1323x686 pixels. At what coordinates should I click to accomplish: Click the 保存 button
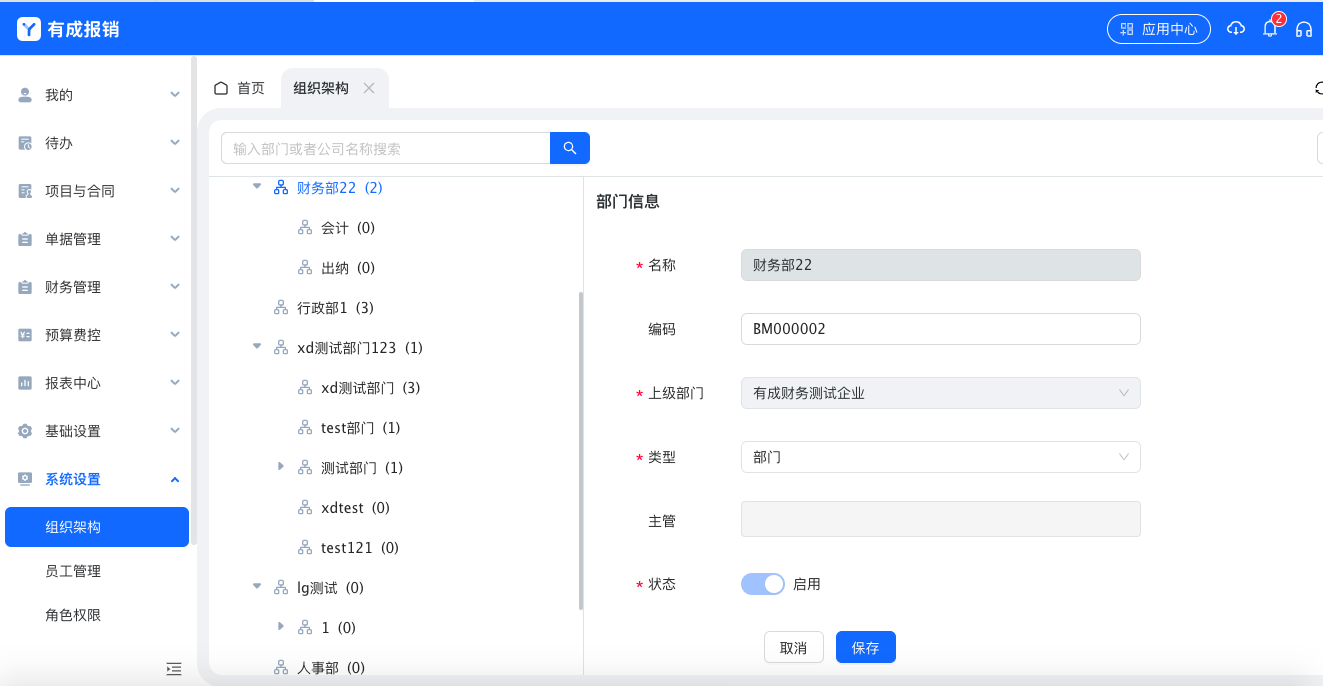coord(865,647)
